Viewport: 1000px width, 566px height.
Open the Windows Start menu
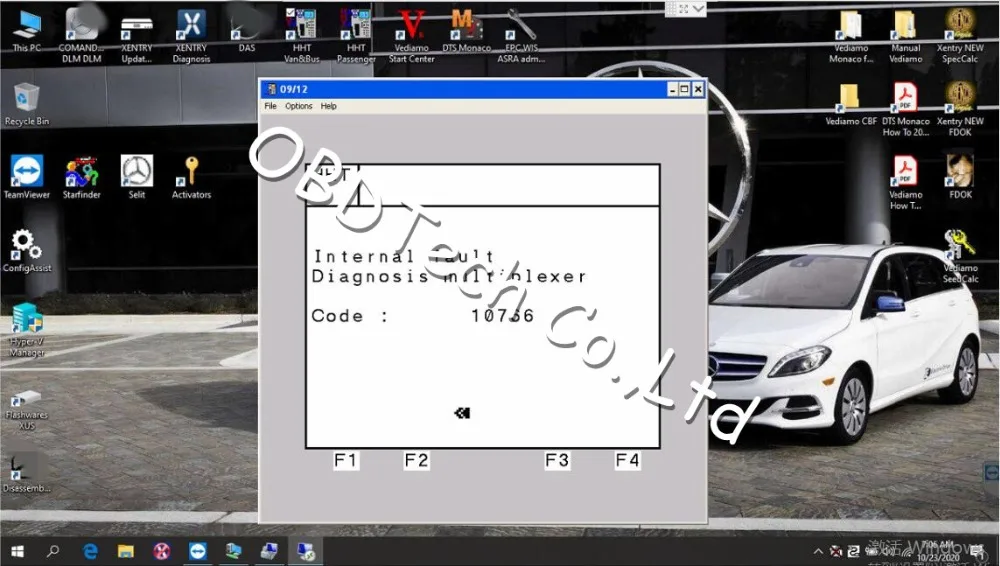click(x=17, y=551)
